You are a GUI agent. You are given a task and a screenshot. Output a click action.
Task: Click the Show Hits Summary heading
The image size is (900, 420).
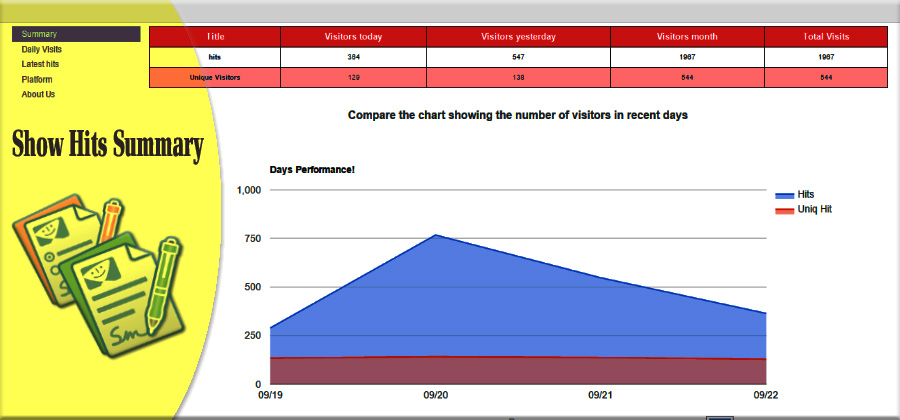(x=107, y=145)
